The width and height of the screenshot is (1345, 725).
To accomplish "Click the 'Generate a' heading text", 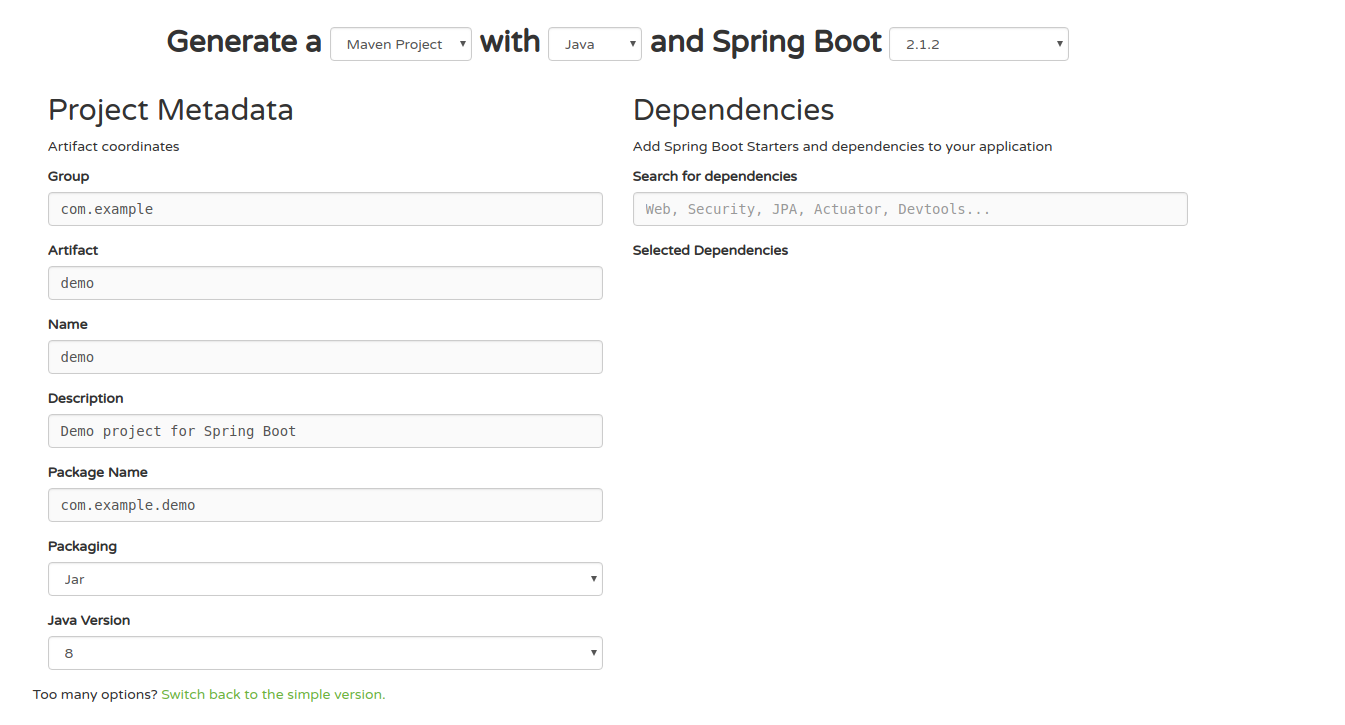I will (244, 42).
